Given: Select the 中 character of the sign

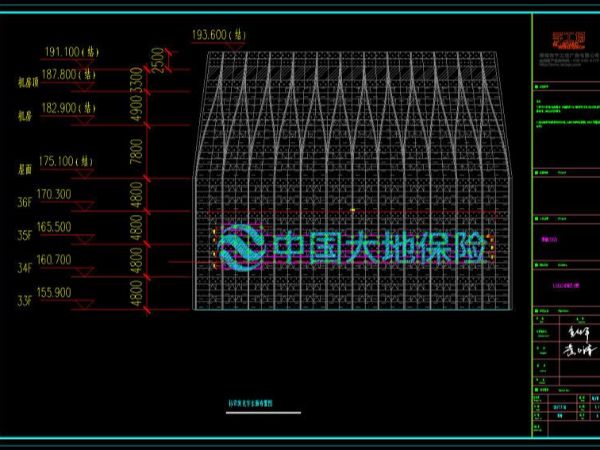Looking at the screenshot, I should pos(290,248).
